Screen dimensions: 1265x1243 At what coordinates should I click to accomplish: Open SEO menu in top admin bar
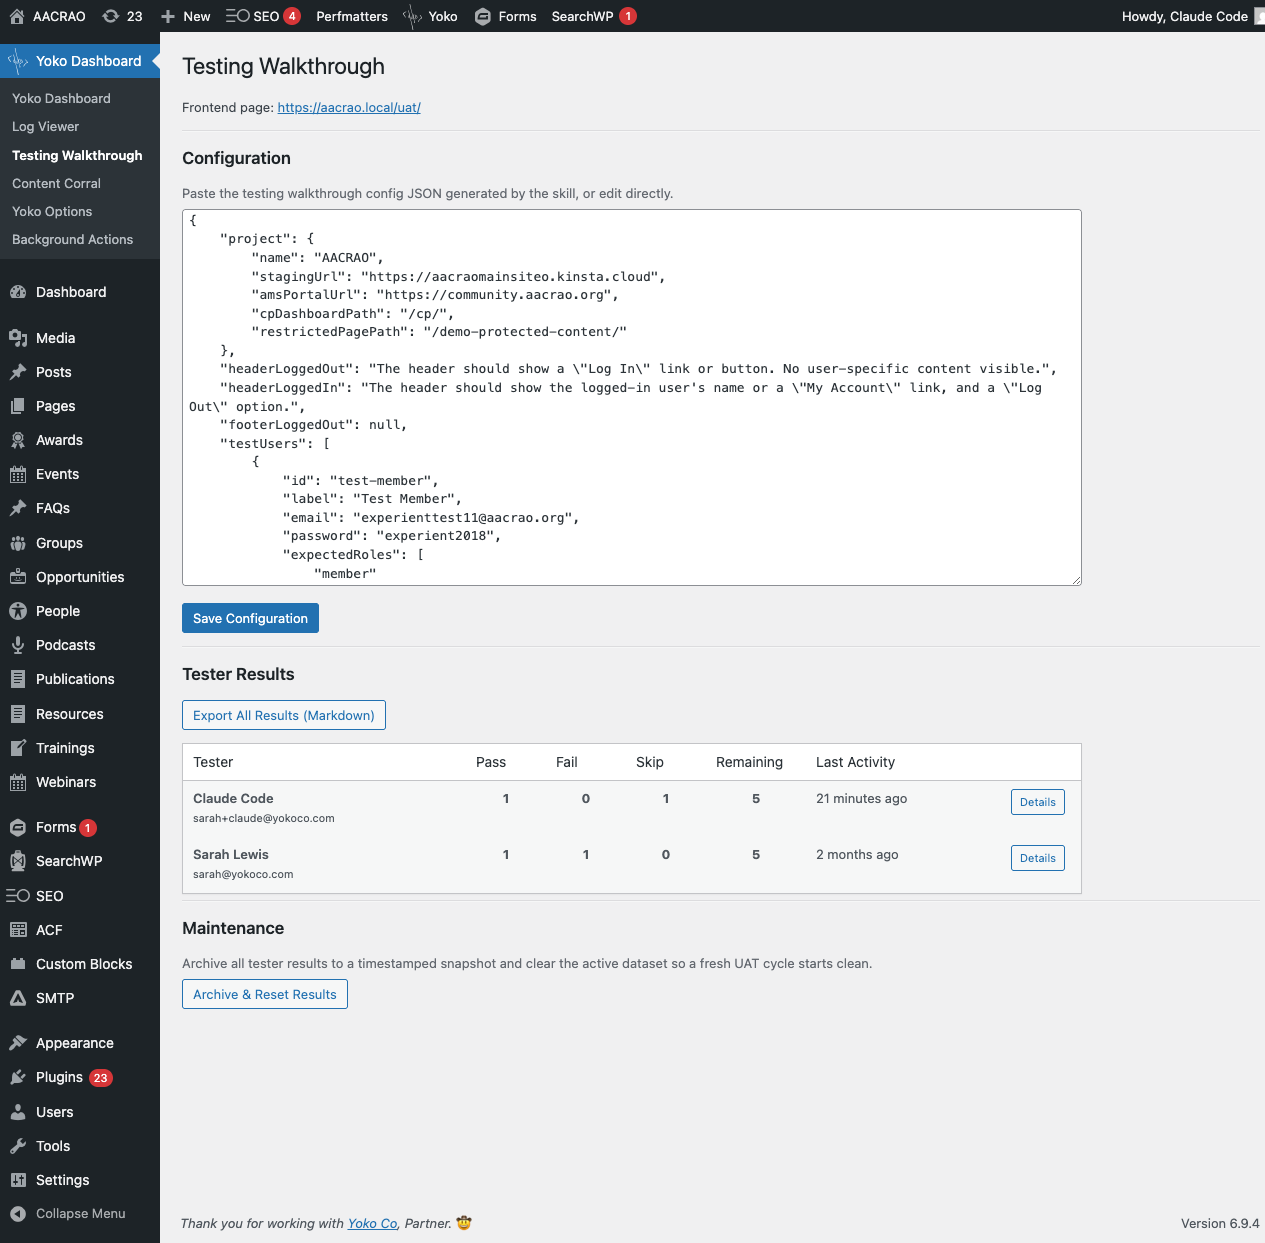pyautogui.click(x=263, y=16)
